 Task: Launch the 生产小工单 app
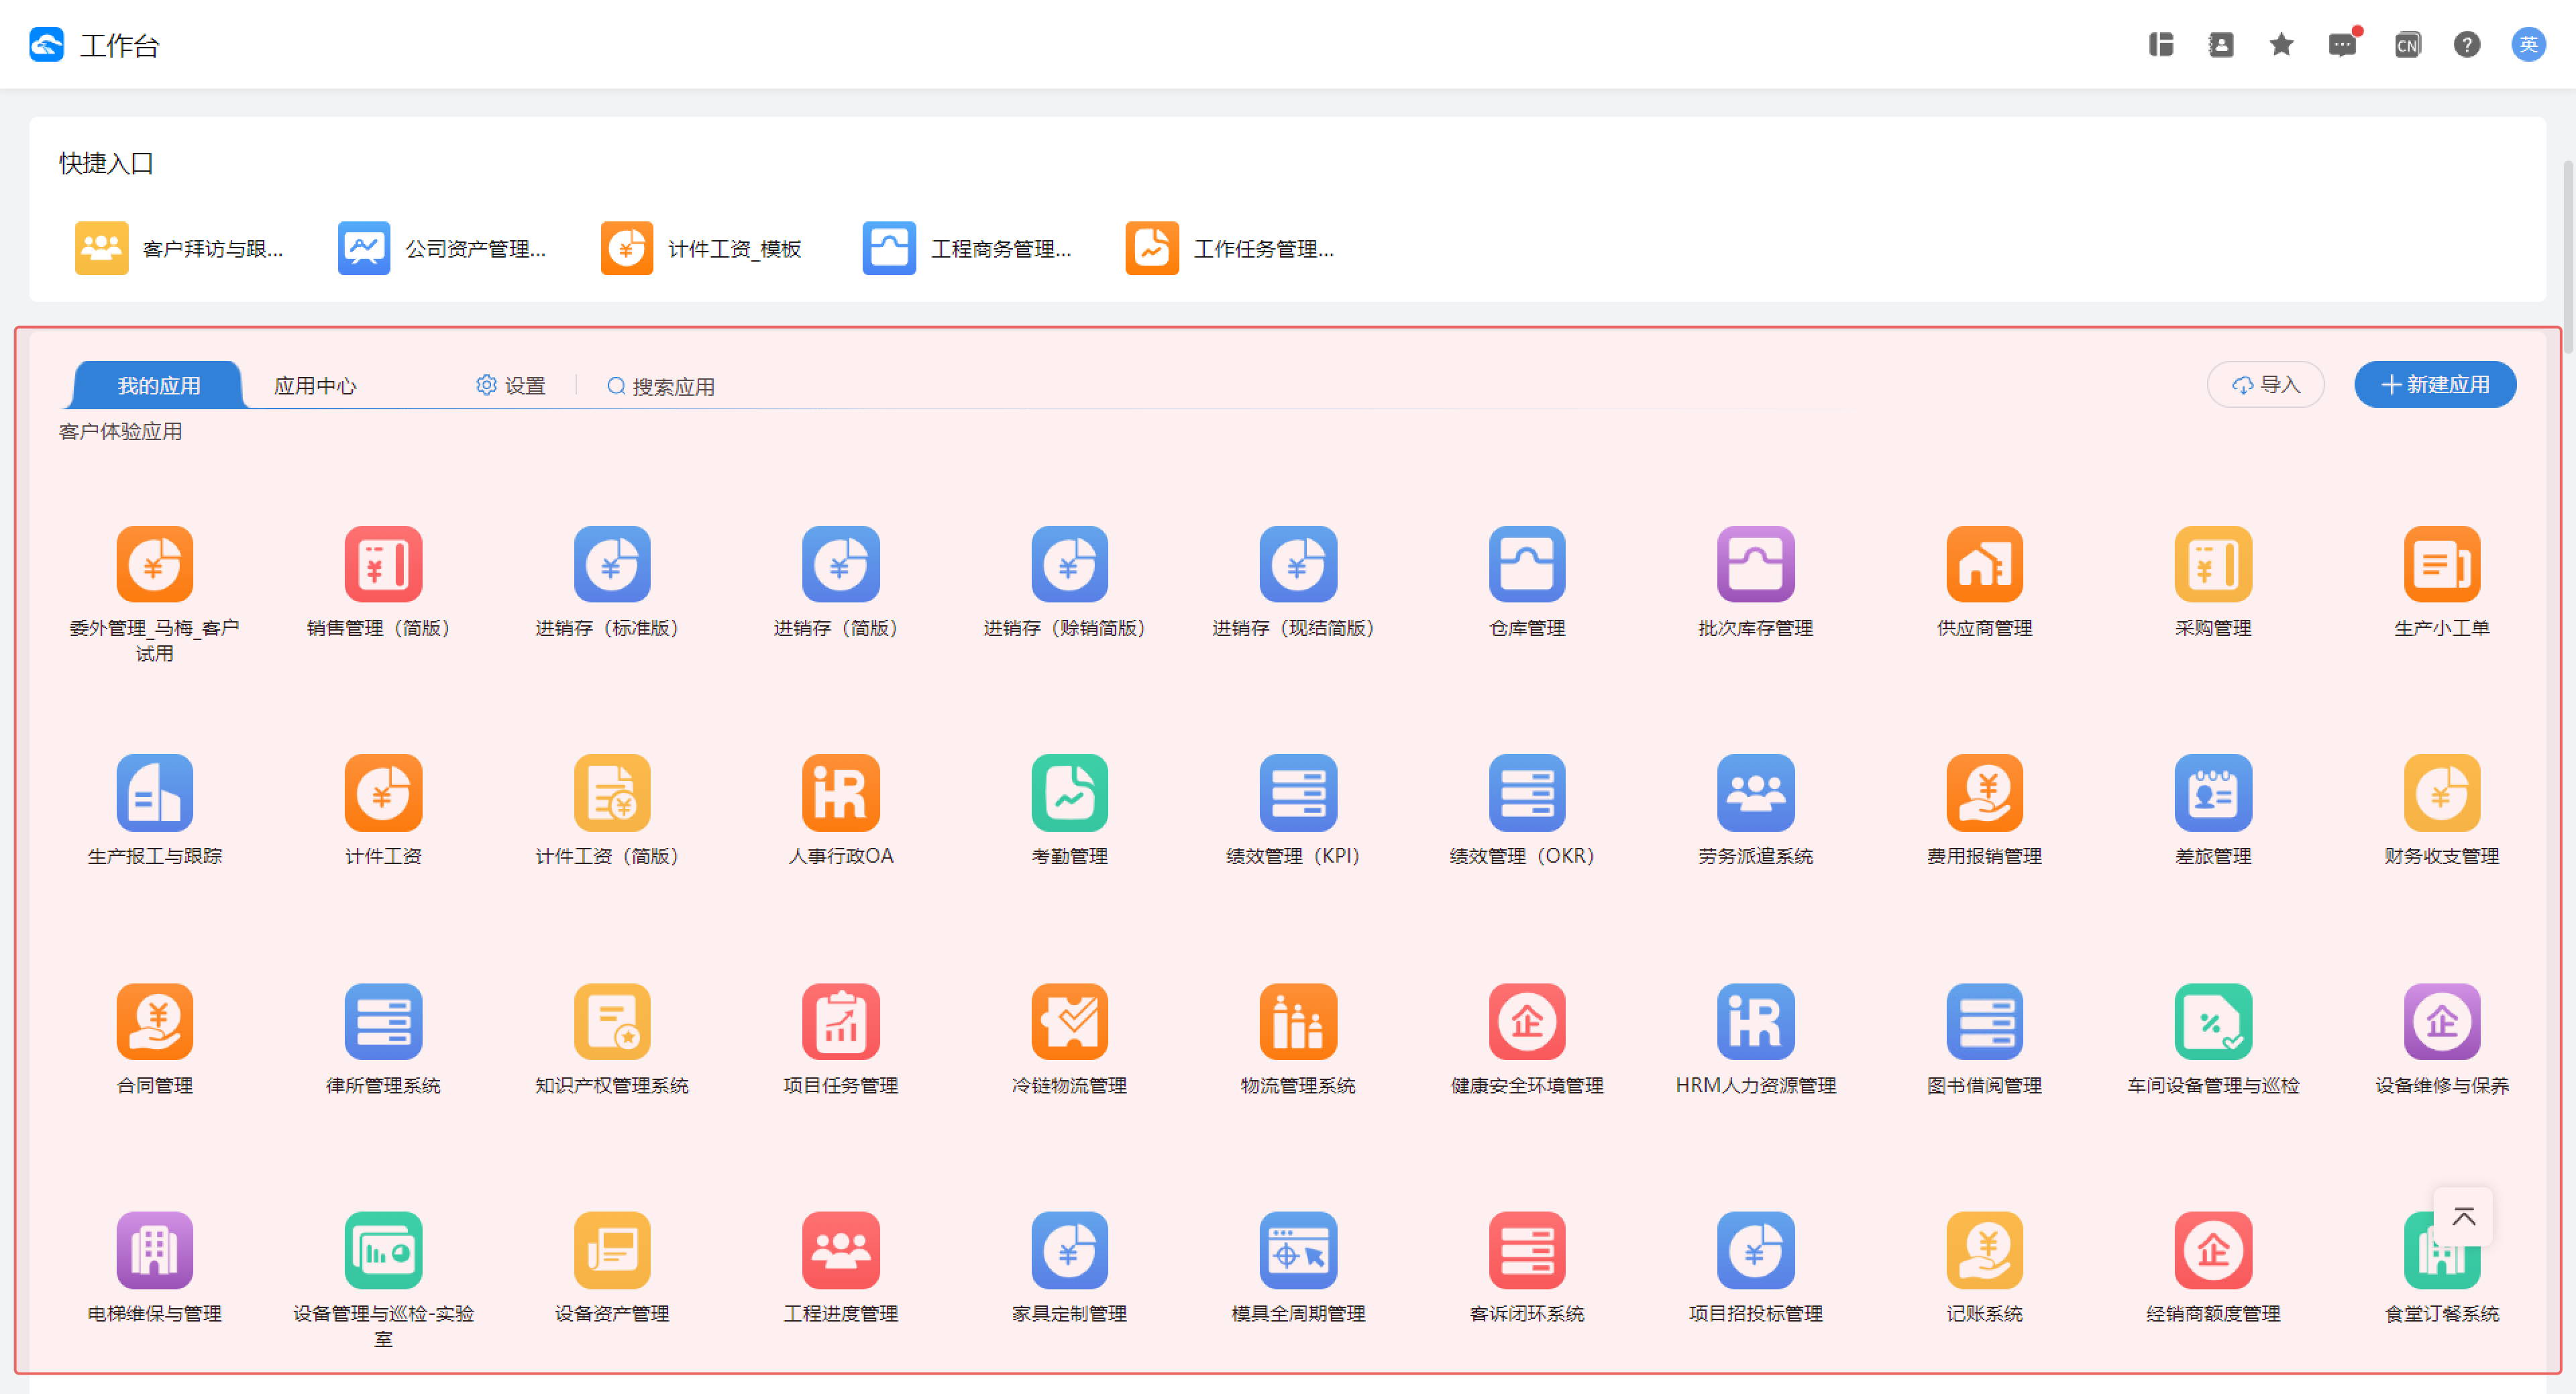2442,564
